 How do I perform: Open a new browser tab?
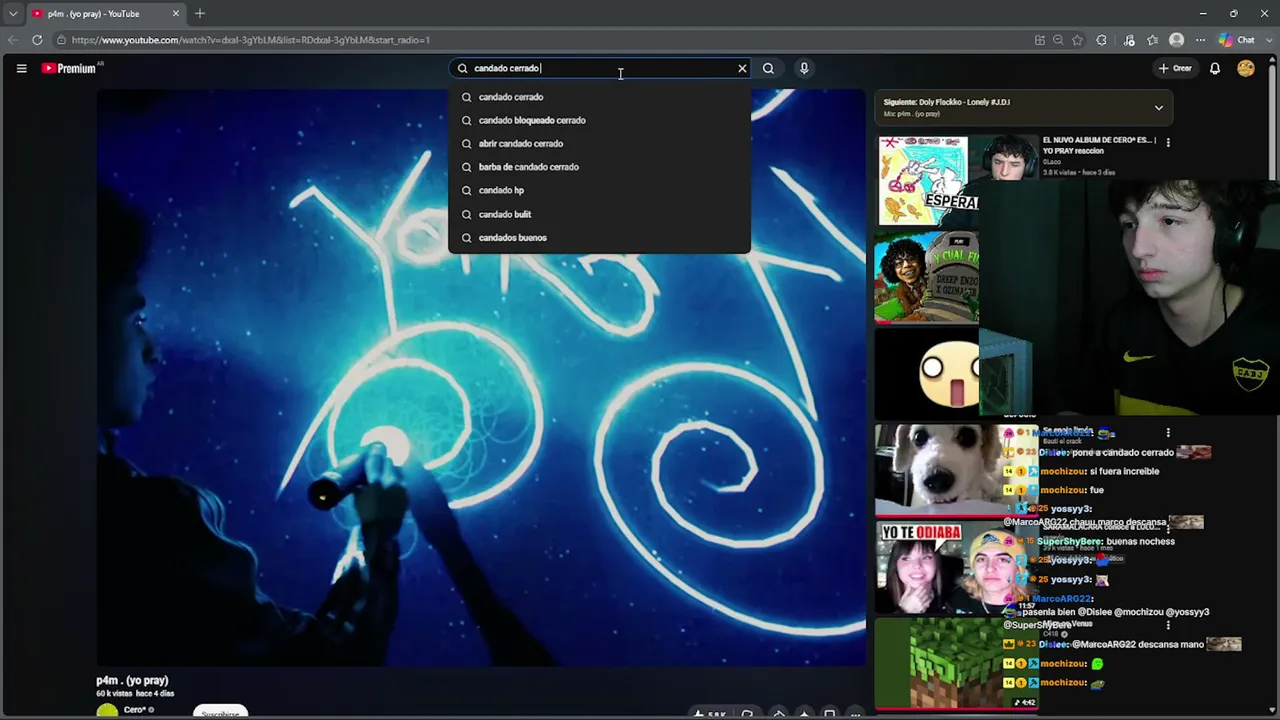click(200, 13)
